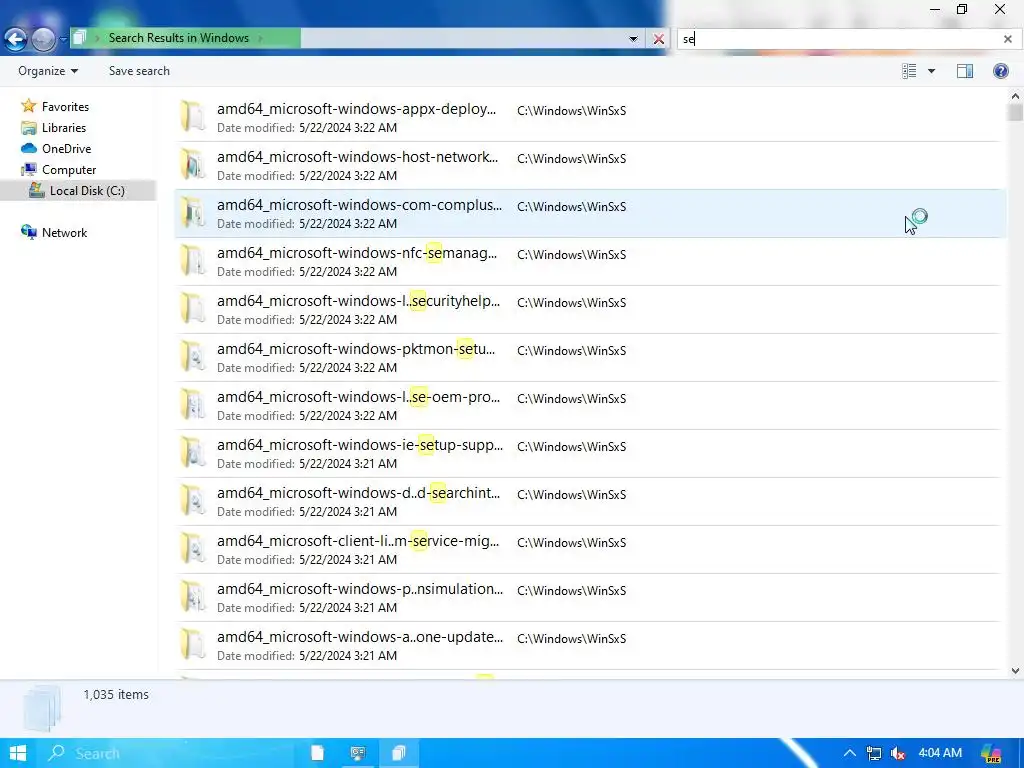1024x768 pixels.
Task: Clear the search box text
Action: point(1008,39)
